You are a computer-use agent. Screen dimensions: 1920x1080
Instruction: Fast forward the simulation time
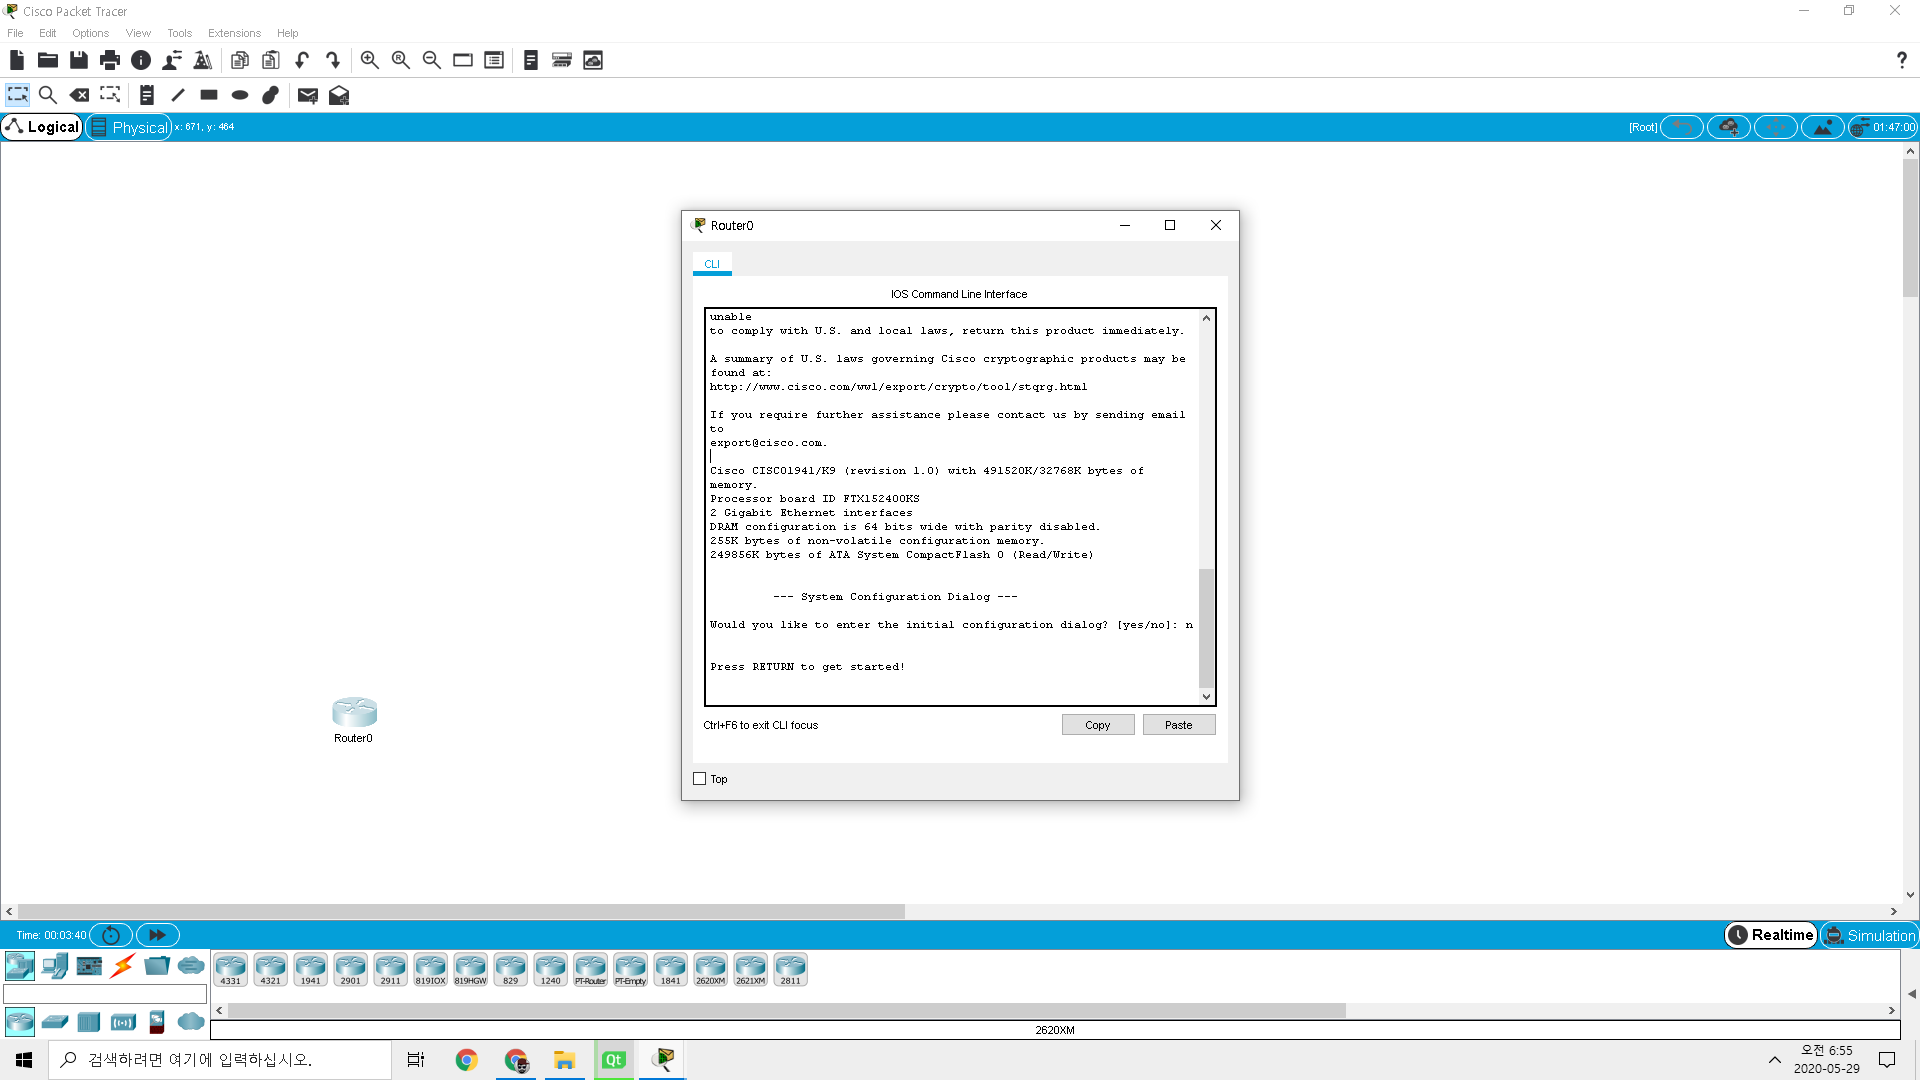pos(157,935)
